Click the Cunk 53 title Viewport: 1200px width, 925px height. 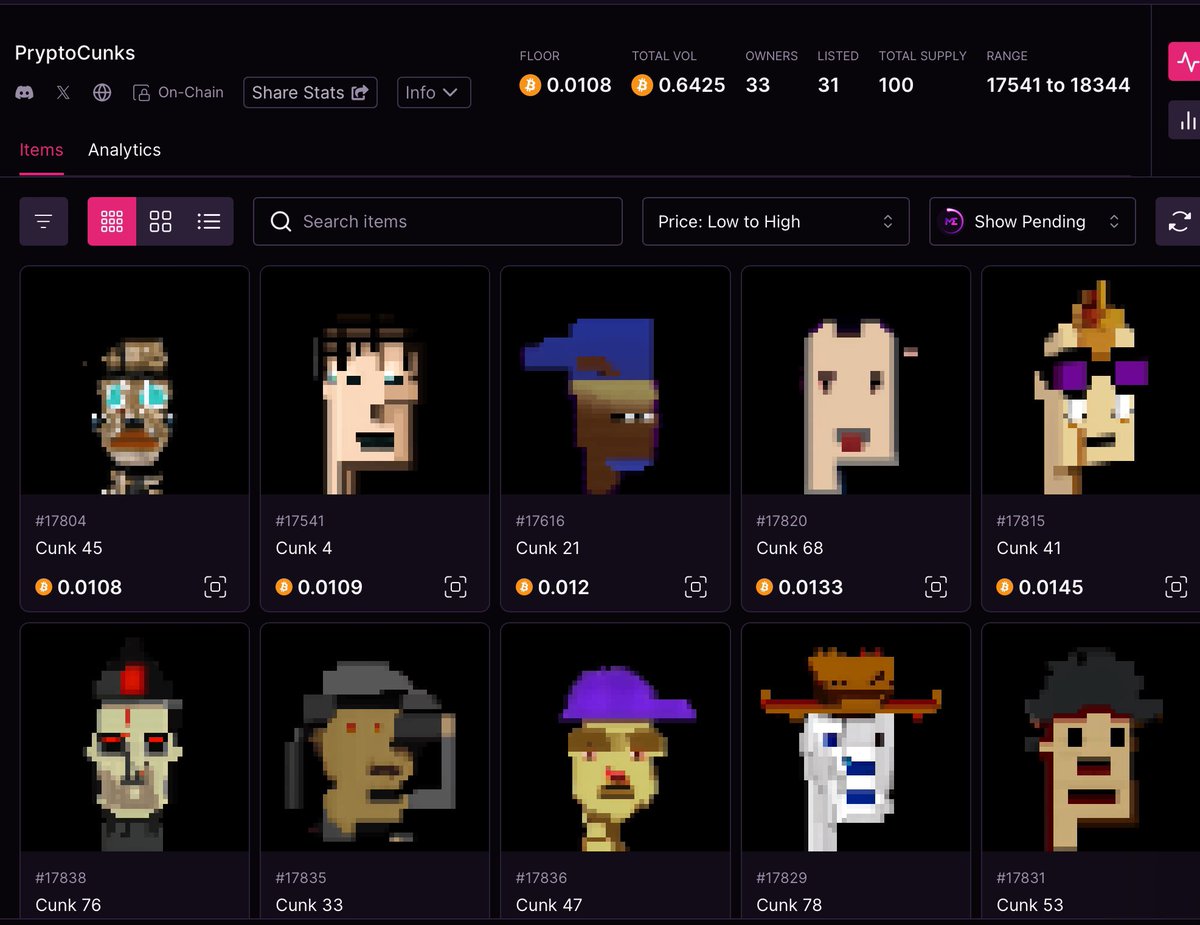1030,905
